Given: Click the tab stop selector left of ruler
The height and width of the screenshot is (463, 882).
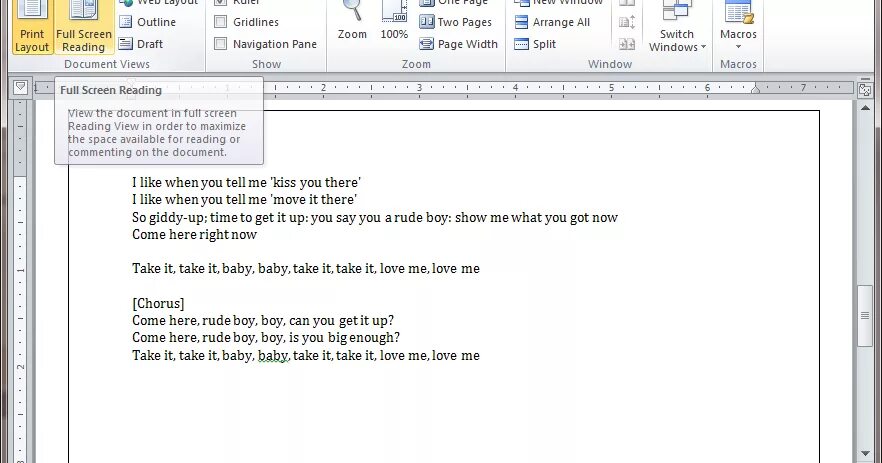Looking at the screenshot, I should pos(20,87).
